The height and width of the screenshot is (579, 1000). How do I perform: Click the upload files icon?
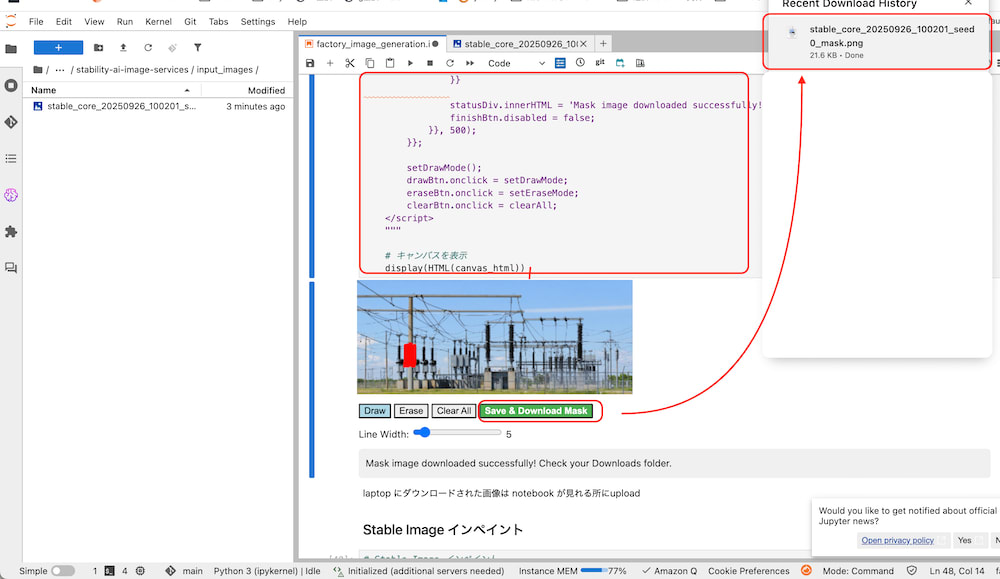123,48
